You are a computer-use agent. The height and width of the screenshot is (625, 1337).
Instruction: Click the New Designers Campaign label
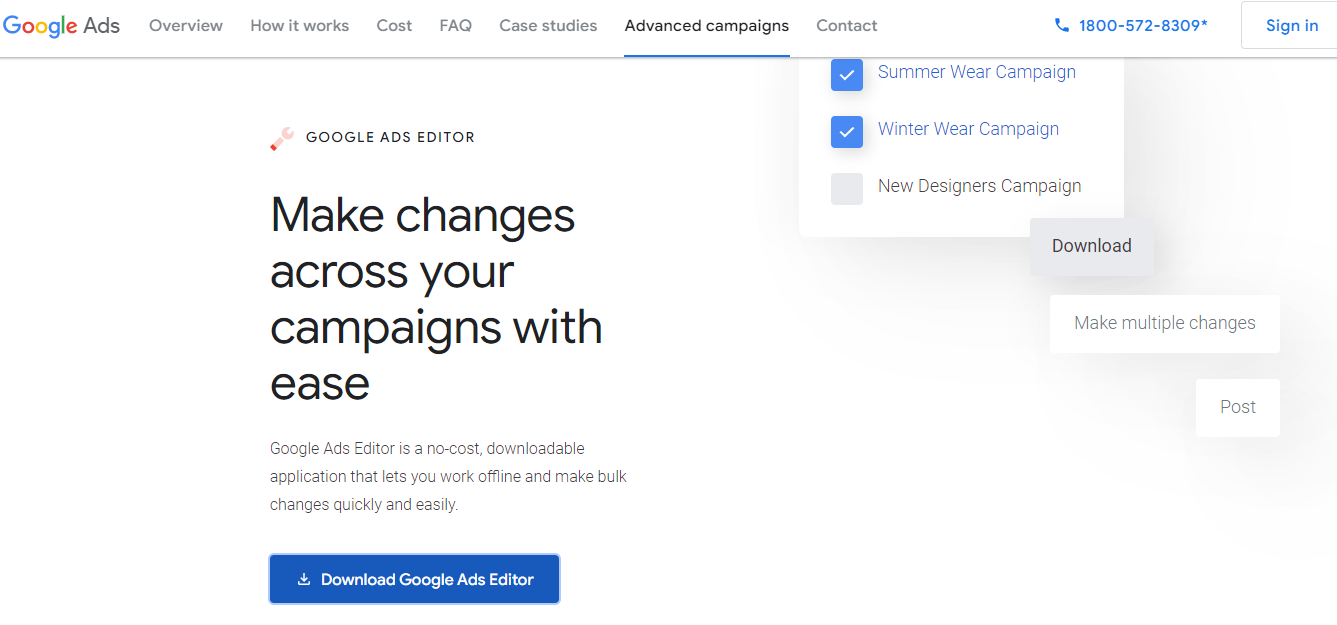tap(979, 186)
